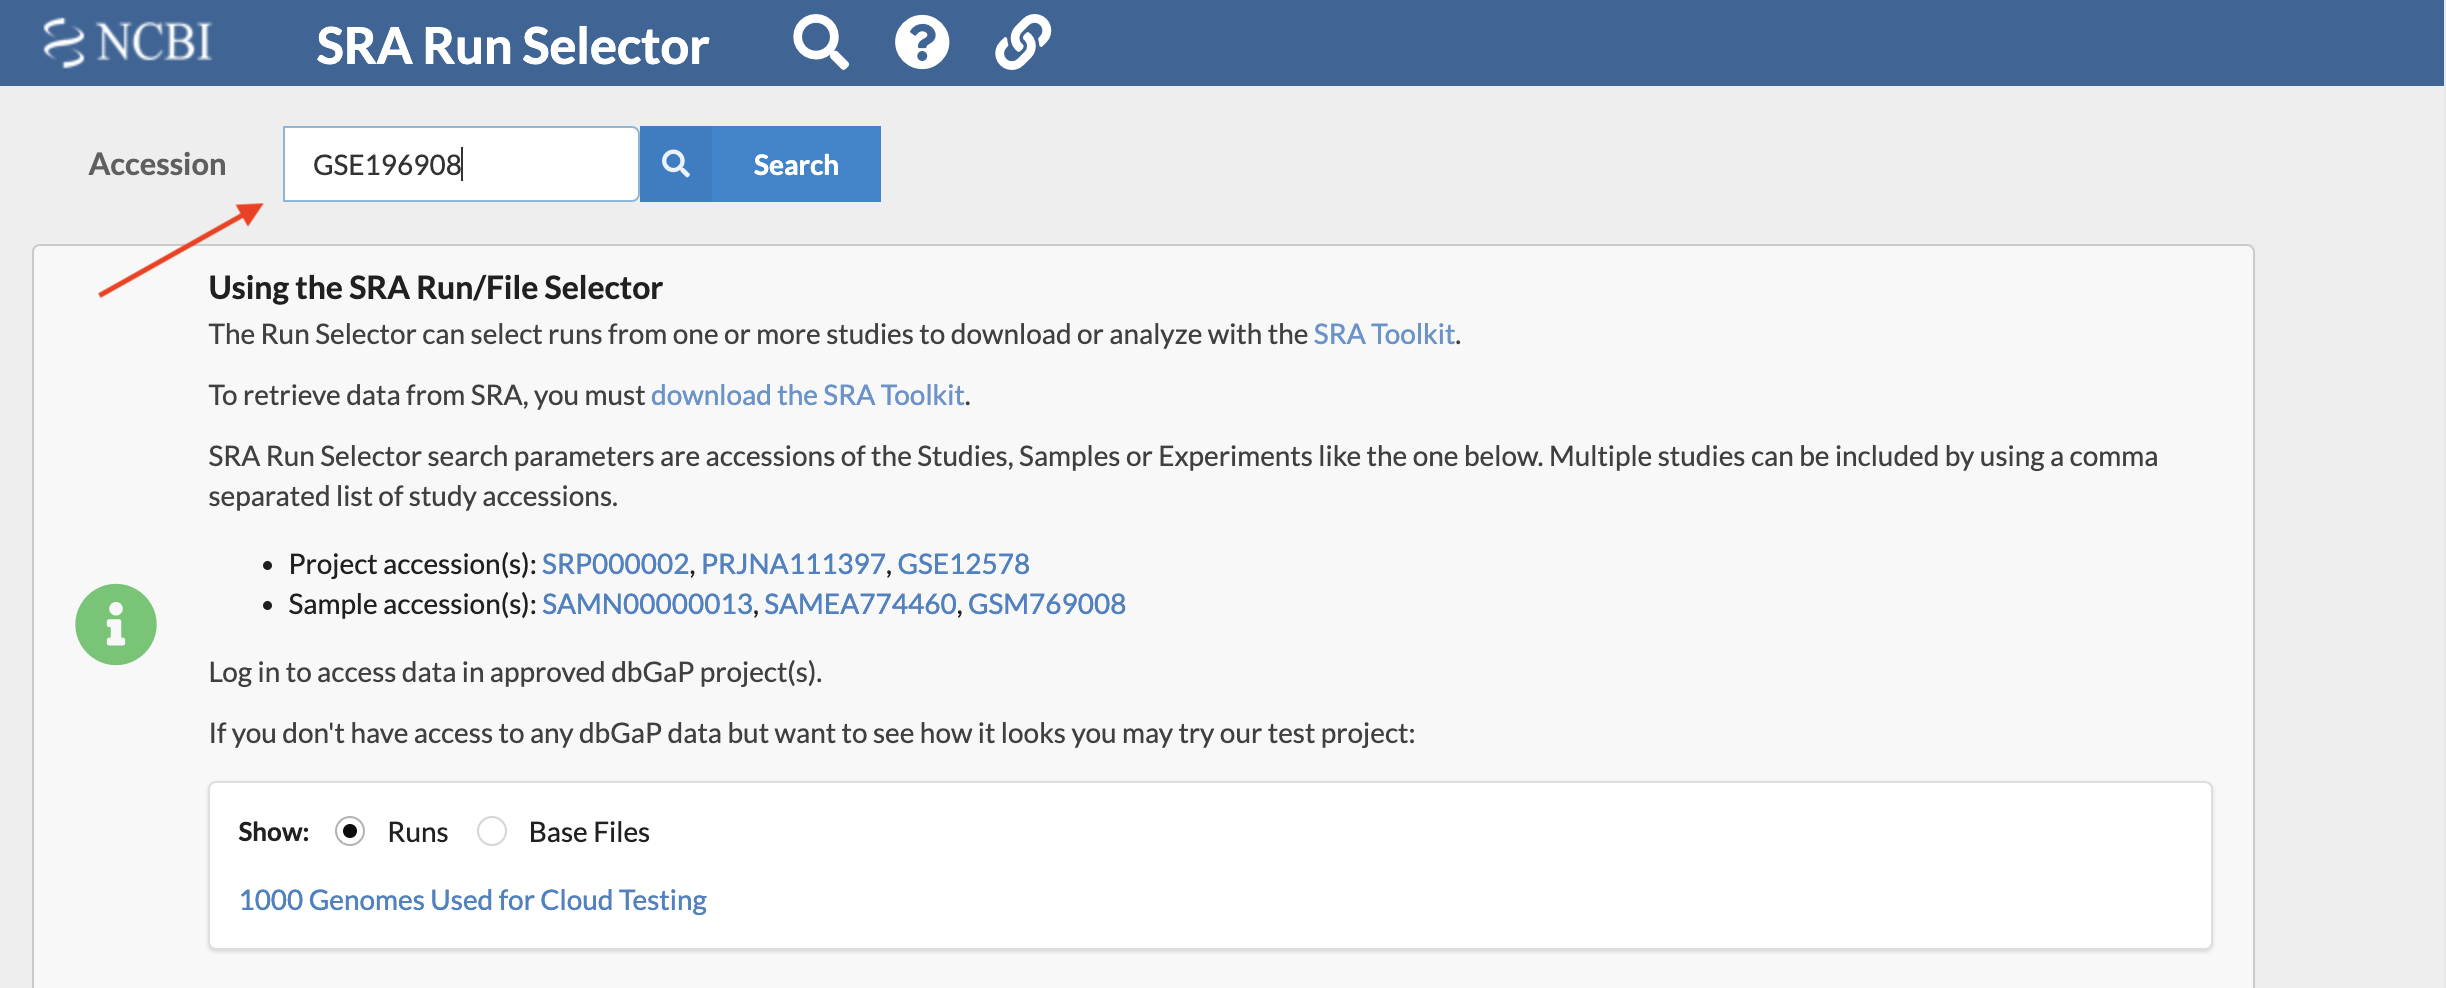Click the magnifier icon beside Search button
Viewport: 2446px width, 988px height.
676,164
